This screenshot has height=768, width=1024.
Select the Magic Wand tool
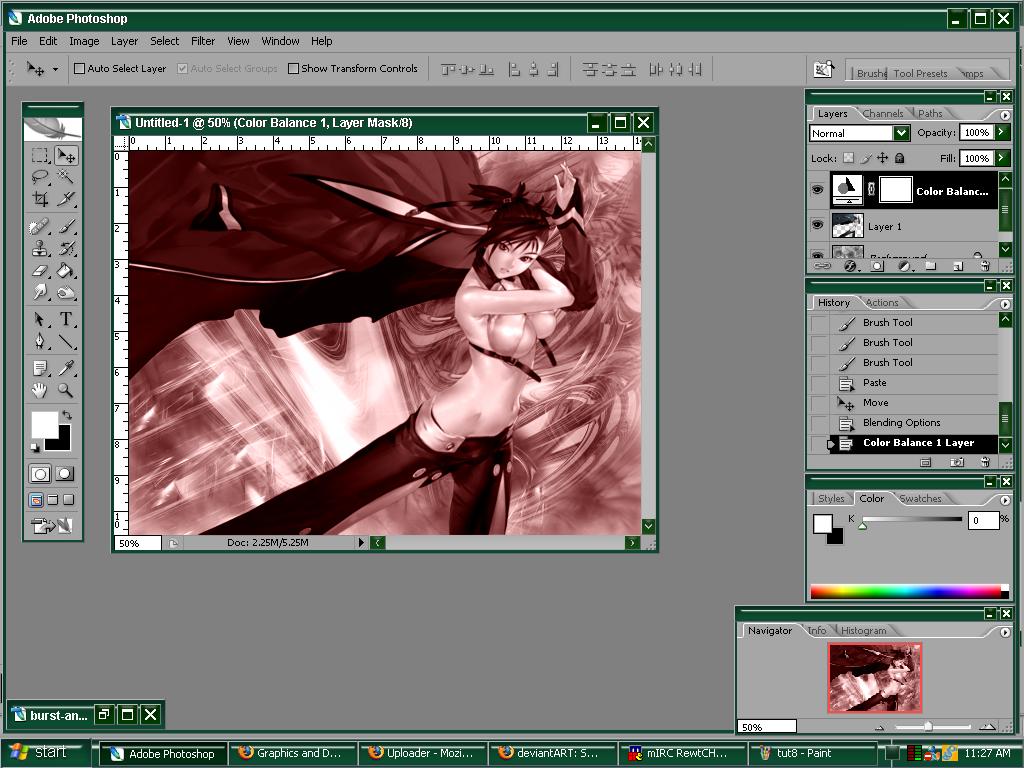(65, 177)
